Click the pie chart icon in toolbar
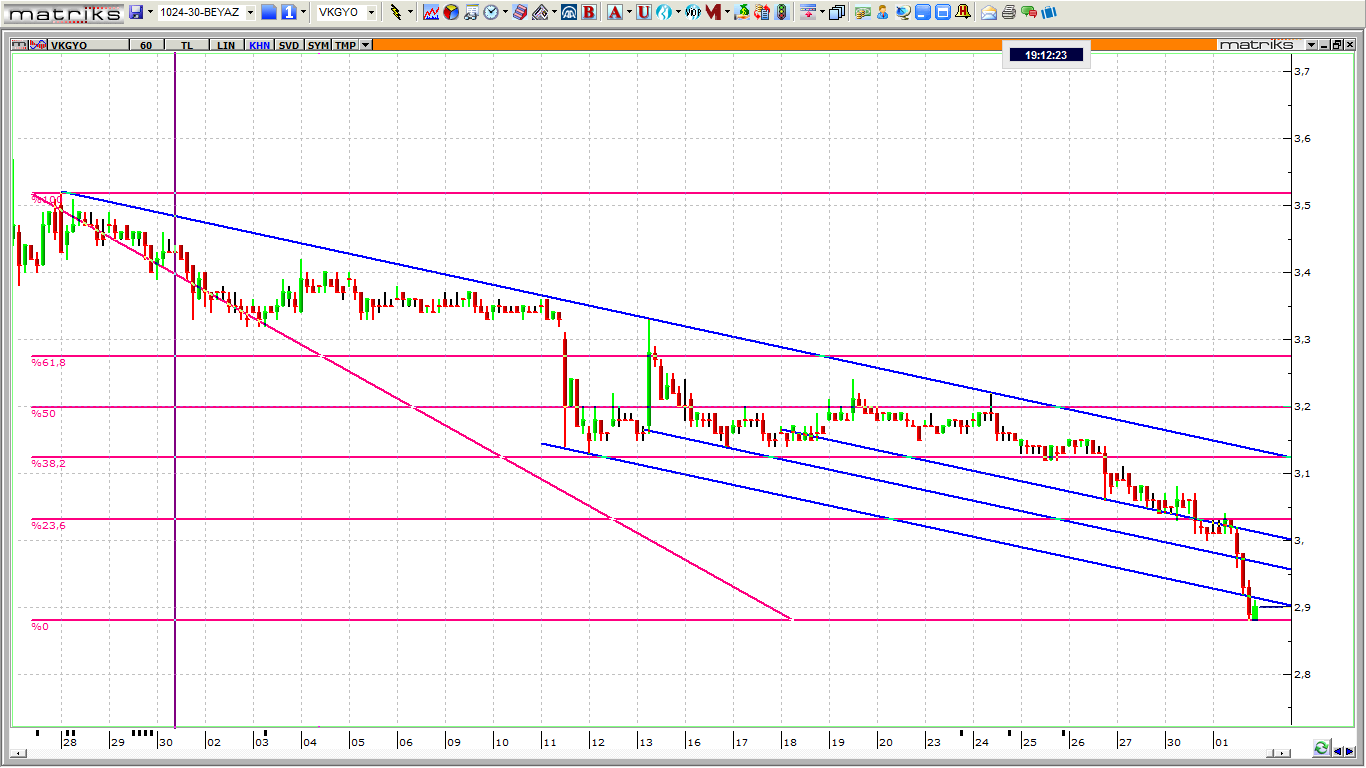The image size is (1366, 768). [x=451, y=12]
